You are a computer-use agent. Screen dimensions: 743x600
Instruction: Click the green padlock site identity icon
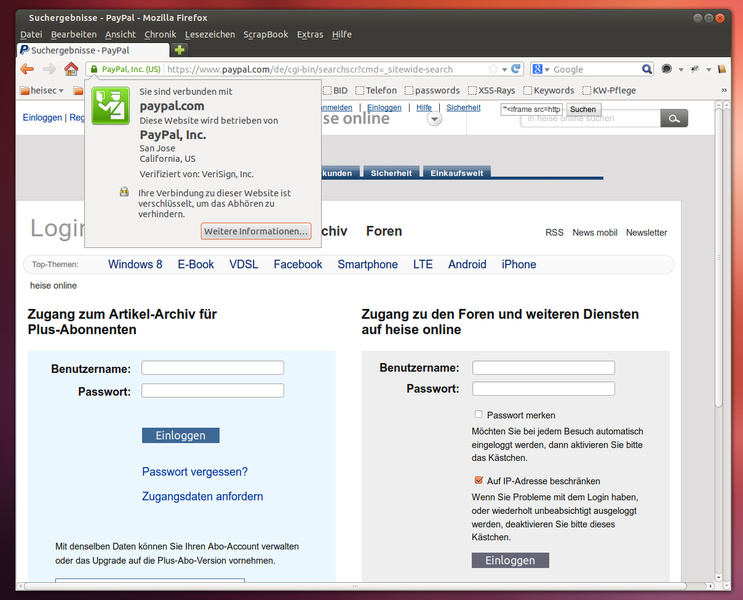(94, 69)
